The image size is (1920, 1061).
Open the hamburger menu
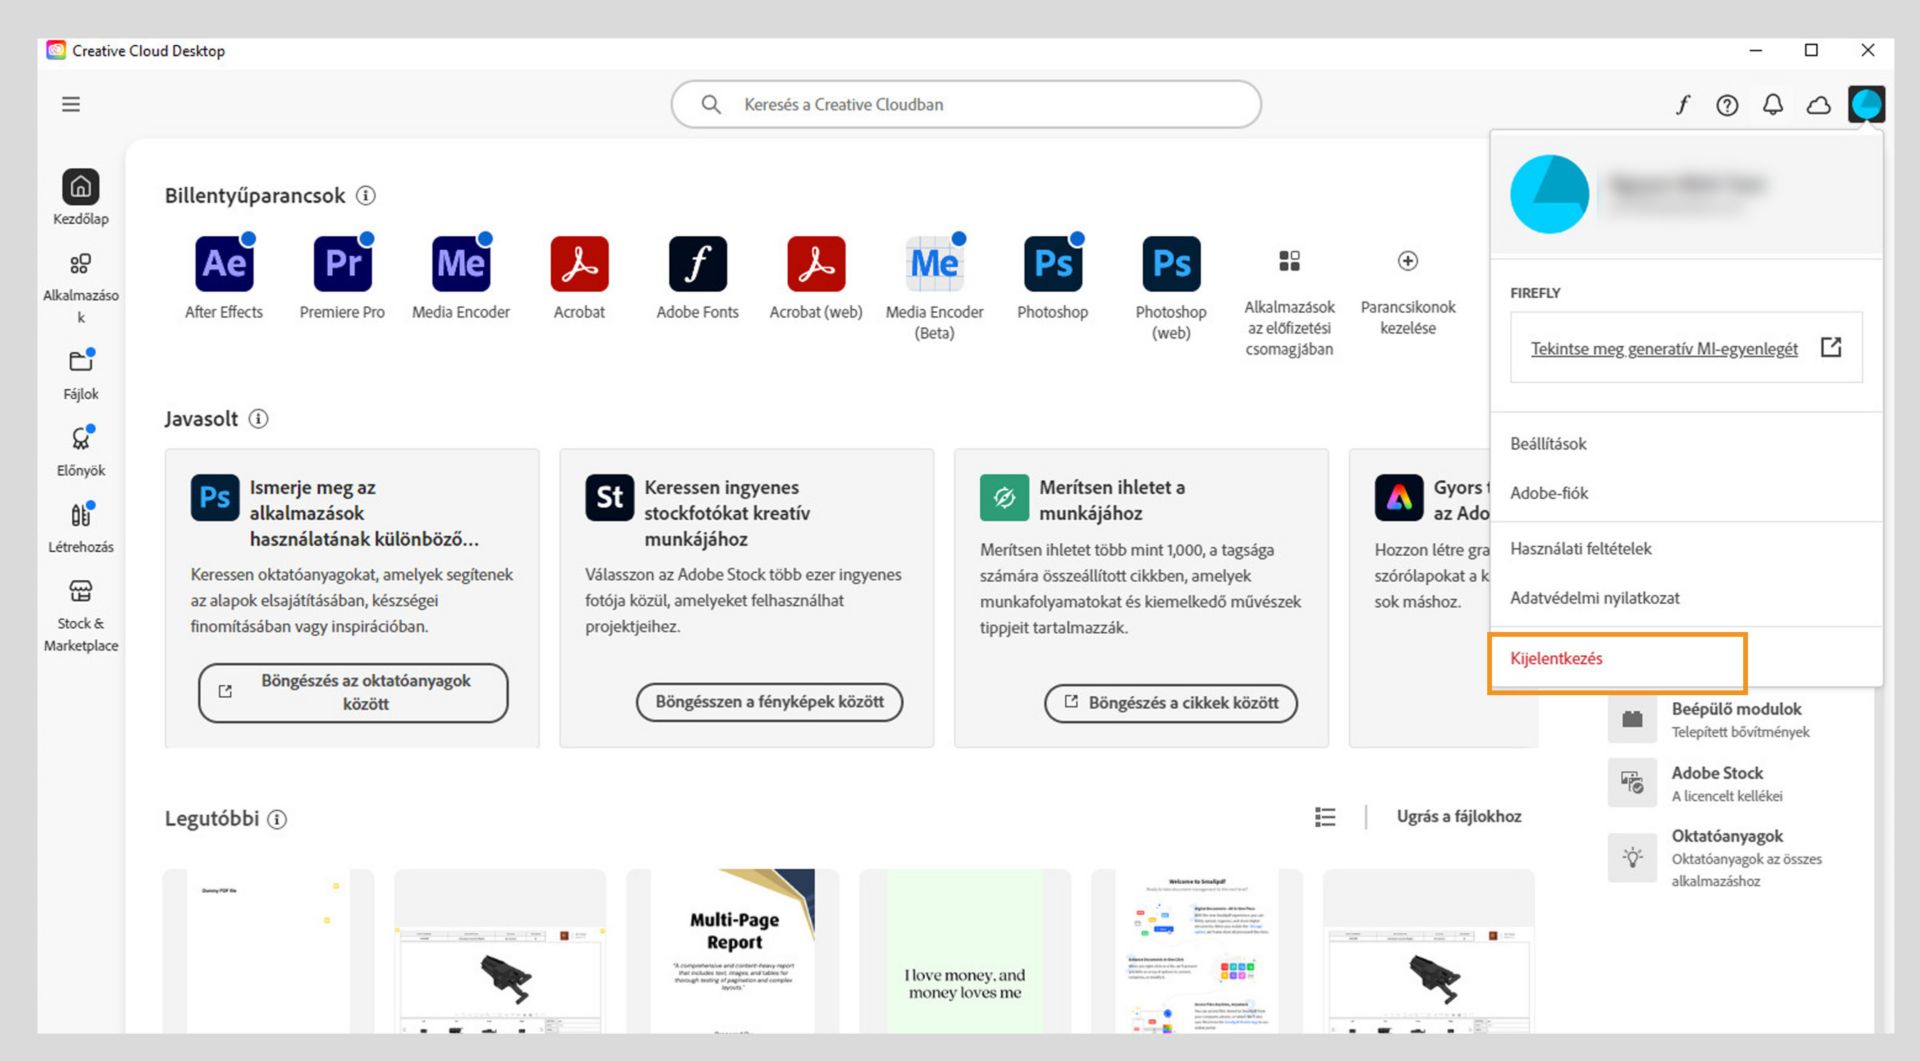[x=71, y=104]
